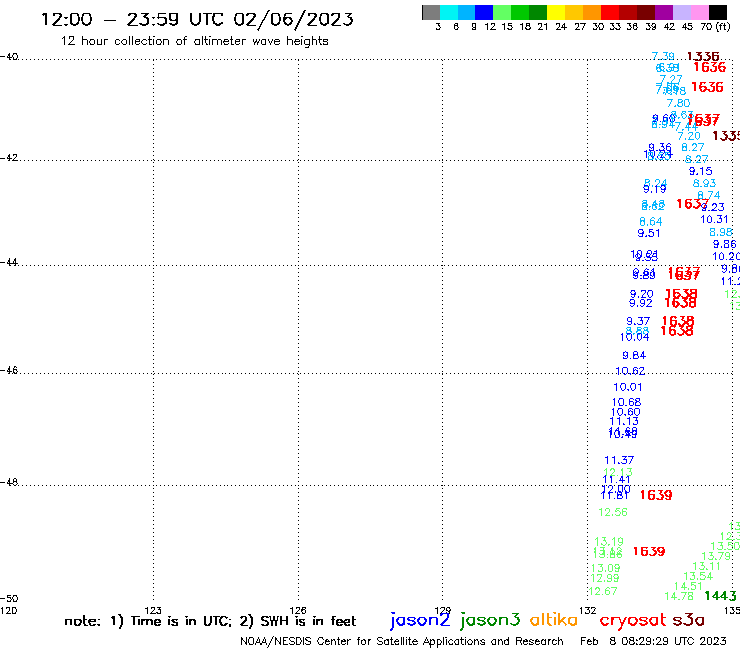Select the yellow swatch in the wave height scale
Screen dimensions: 740x650
[x=556, y=12]
